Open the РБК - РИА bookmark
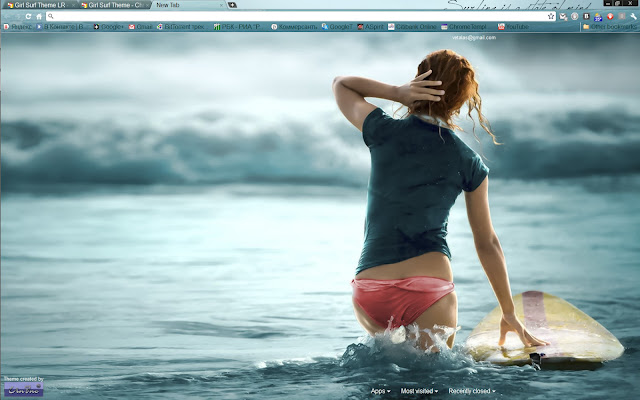This screenshot has height=400, width=640. click(x=238, y=27)
